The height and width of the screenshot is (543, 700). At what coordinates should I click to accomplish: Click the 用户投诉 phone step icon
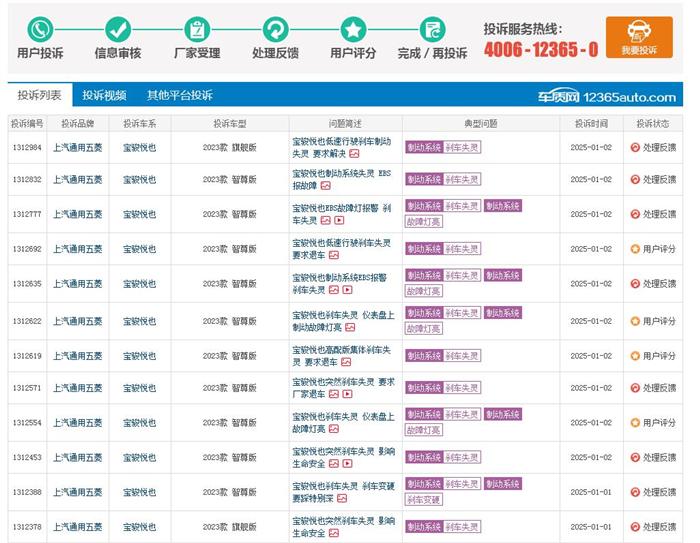(40, 29)
